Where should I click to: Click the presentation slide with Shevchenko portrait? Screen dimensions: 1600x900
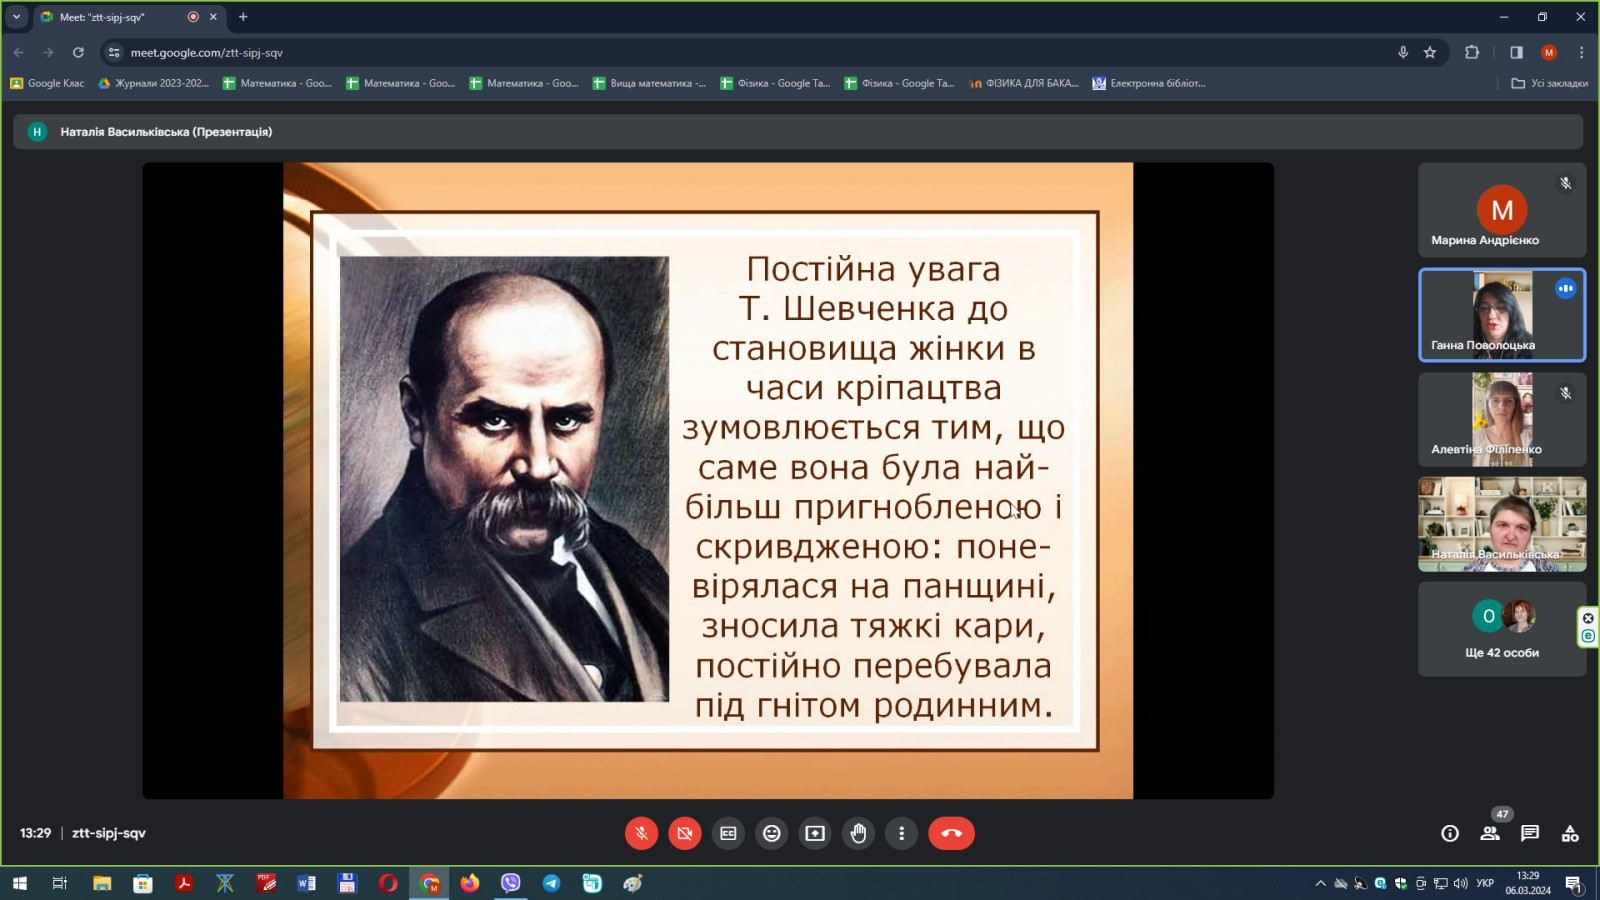coord(708,480)
